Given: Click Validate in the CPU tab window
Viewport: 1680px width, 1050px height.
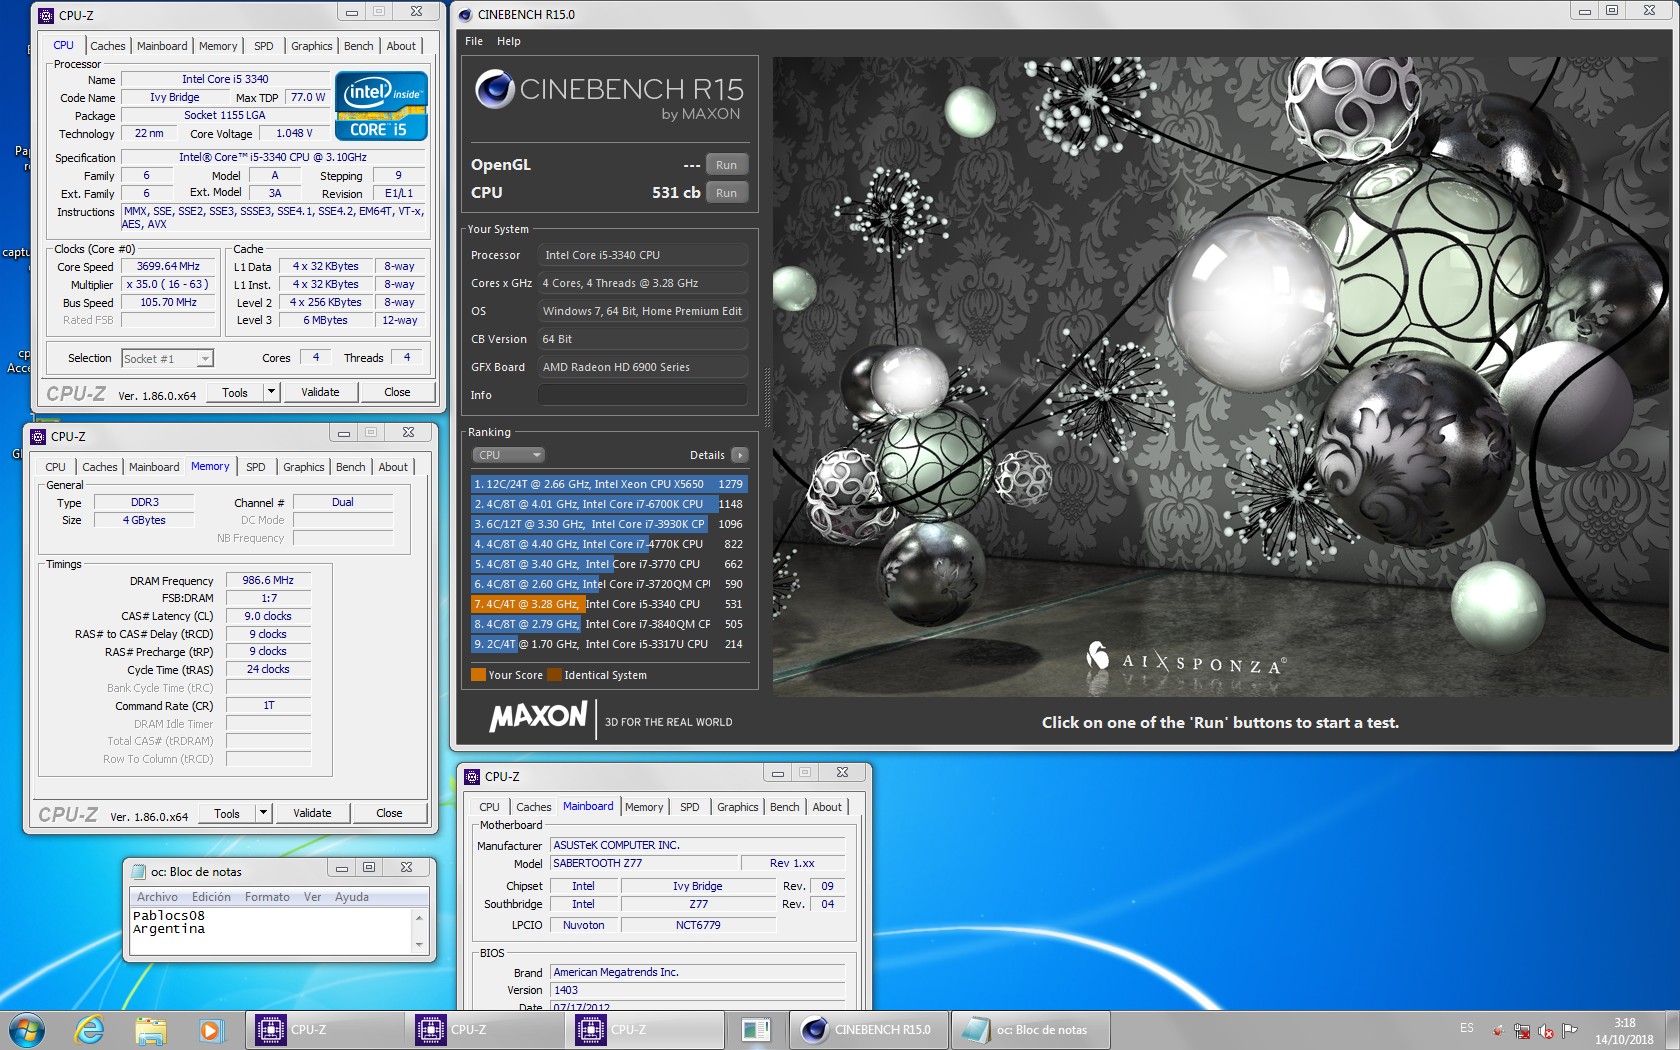Looking at the screenshot, I should [x=320, y=392].
